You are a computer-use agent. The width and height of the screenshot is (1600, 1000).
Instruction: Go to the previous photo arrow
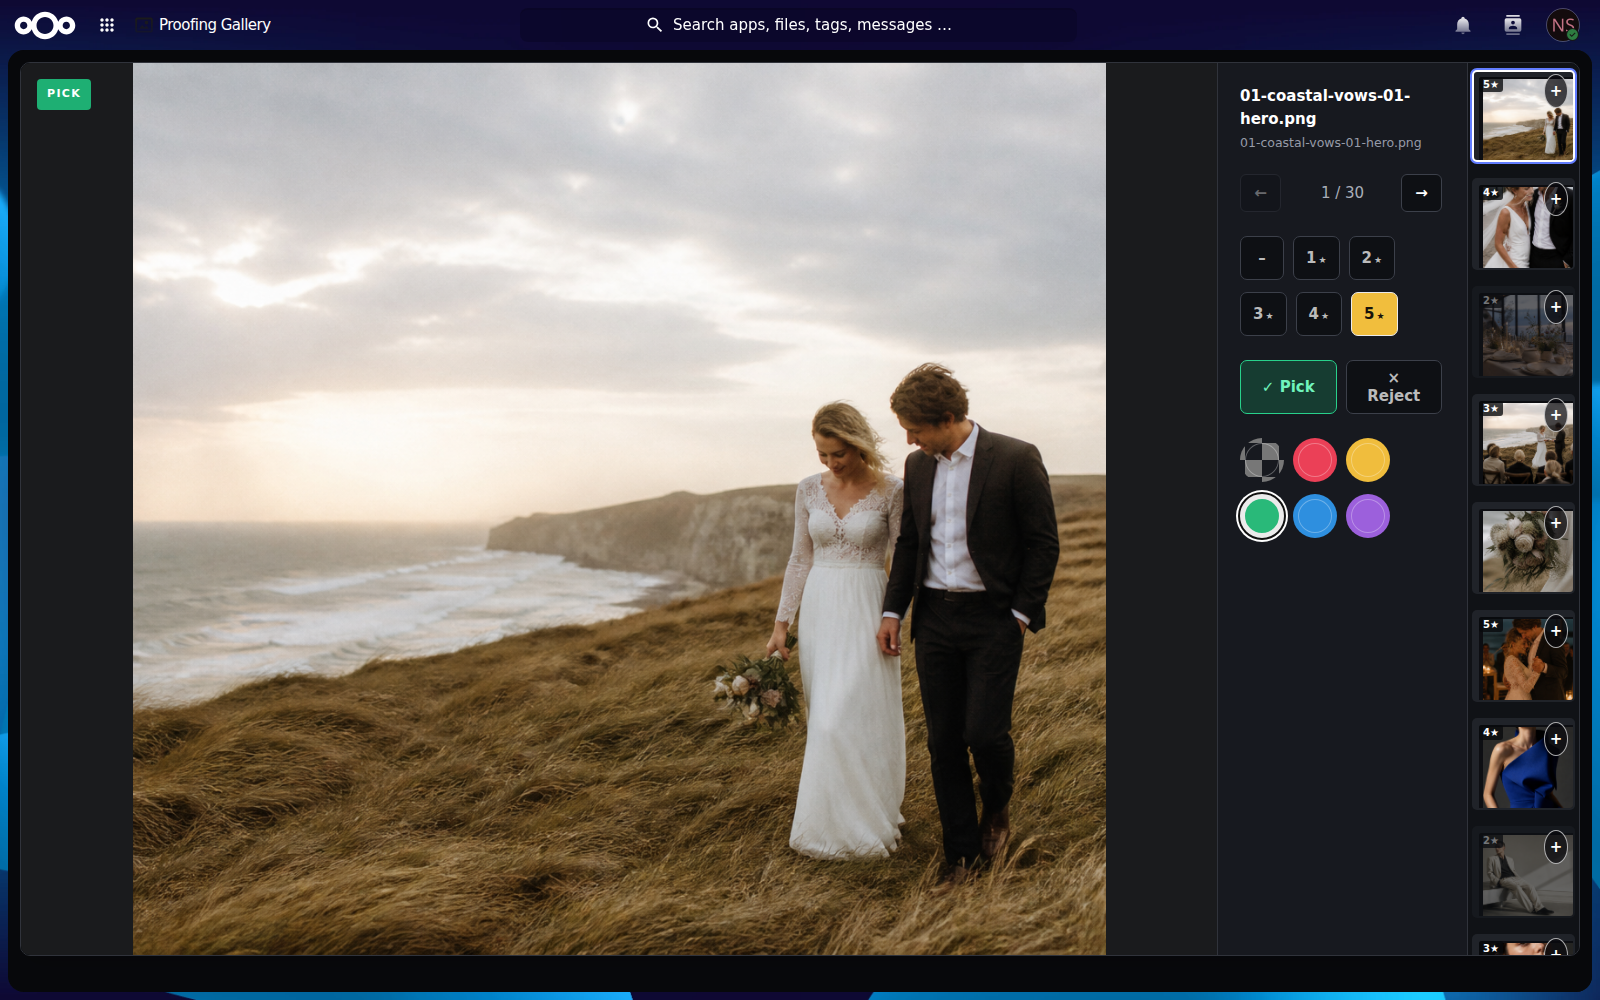1260,193
